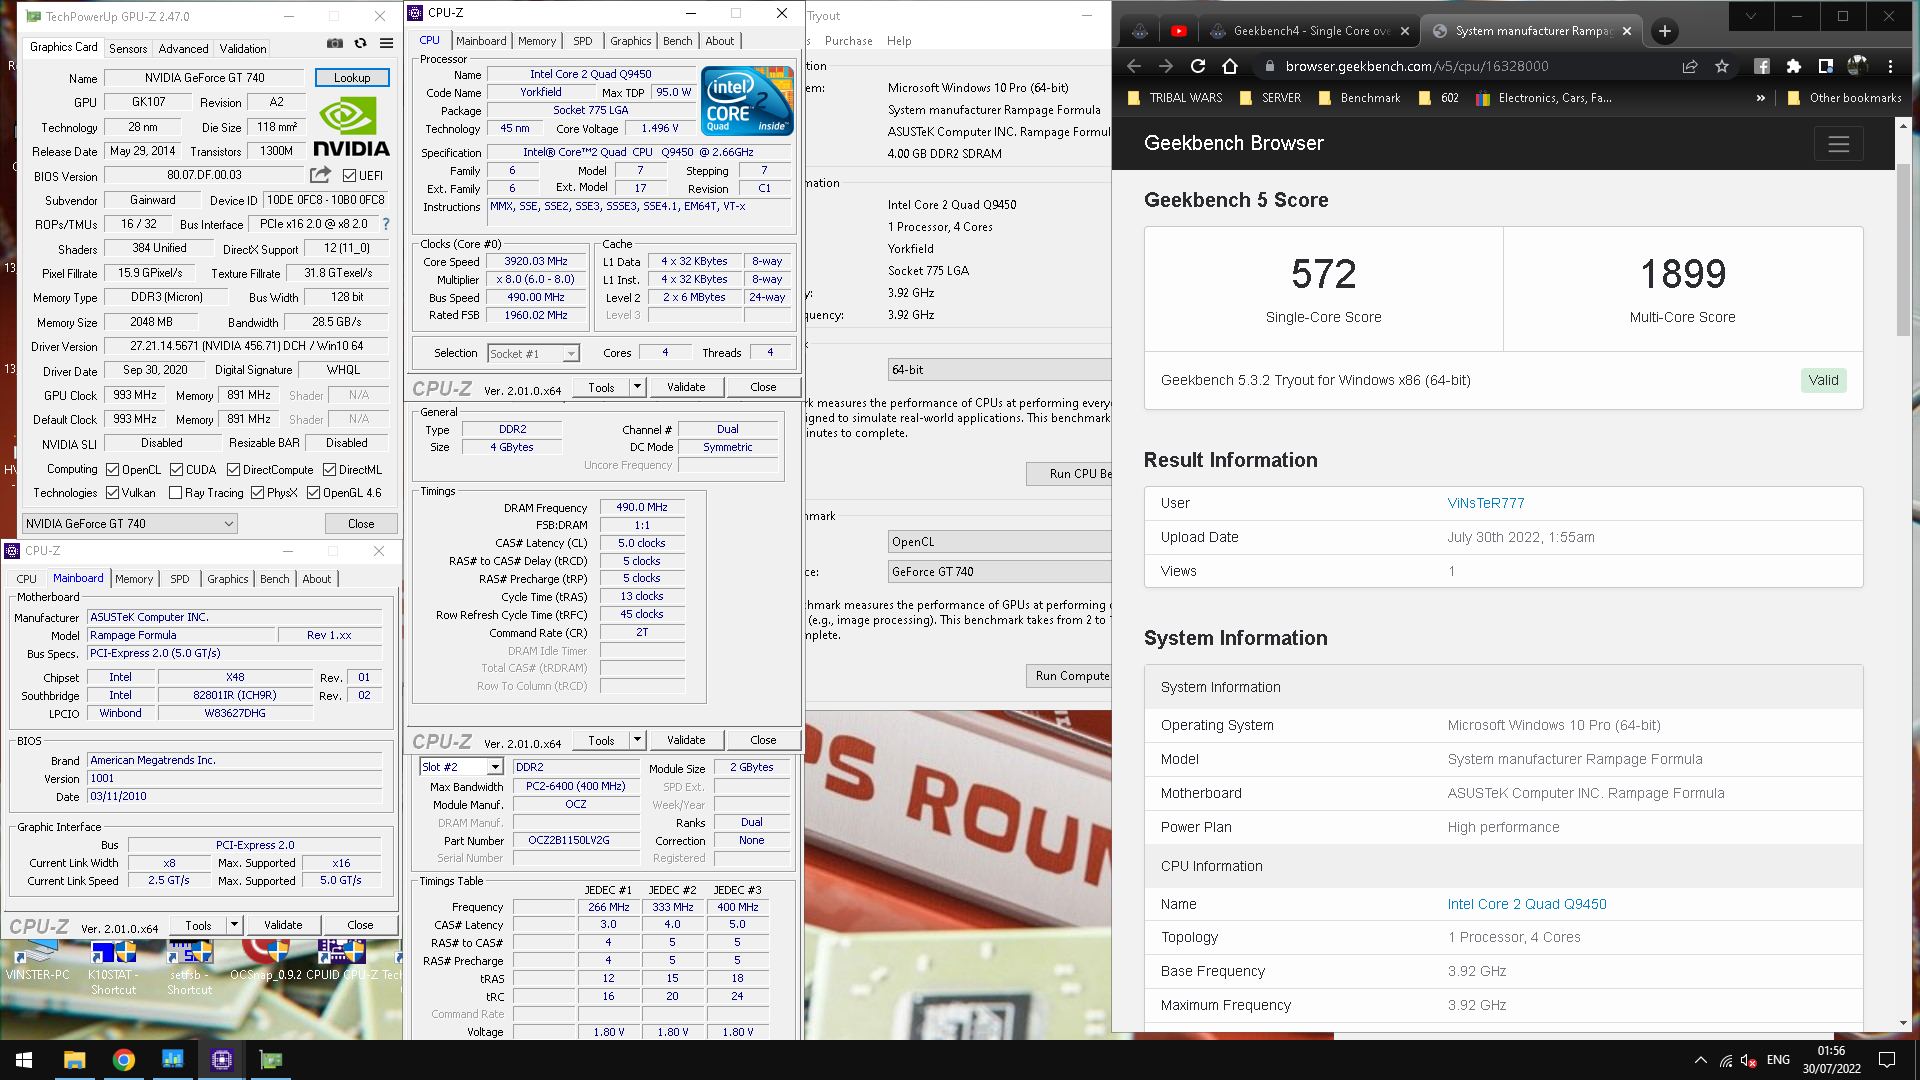Open the Validation tab in GPU-Z

pos(243,48)
